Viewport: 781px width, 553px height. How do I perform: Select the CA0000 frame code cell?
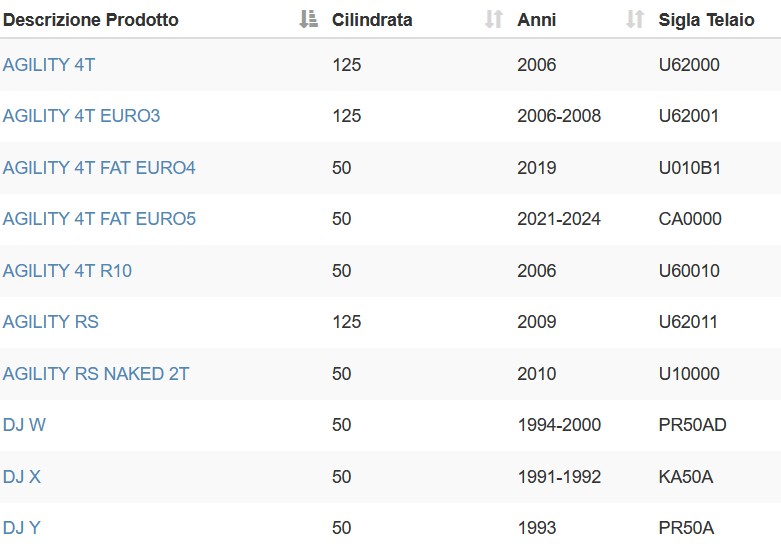click(690, 219)
